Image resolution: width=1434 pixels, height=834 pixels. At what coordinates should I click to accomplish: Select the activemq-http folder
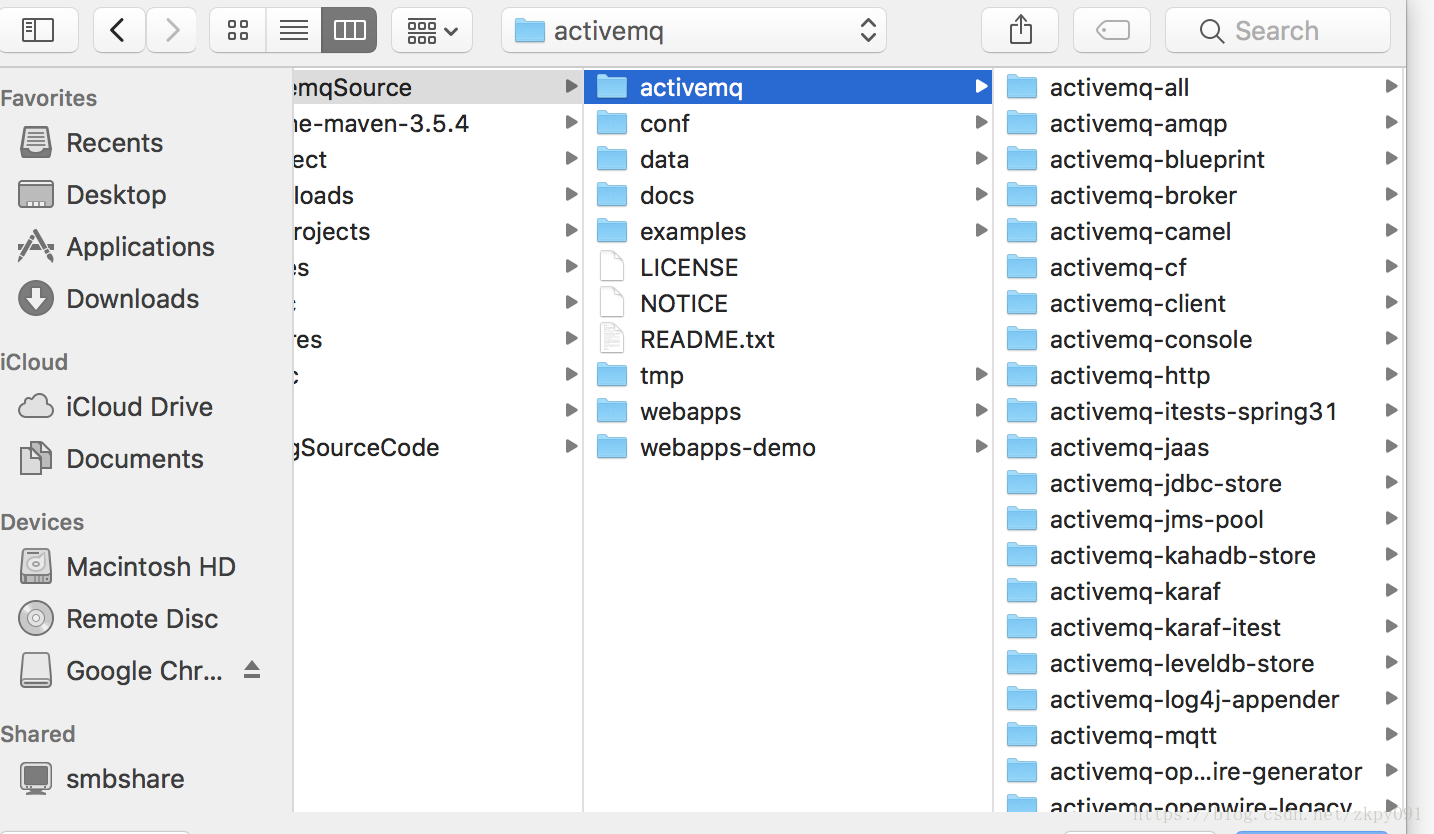[1199, 375]
